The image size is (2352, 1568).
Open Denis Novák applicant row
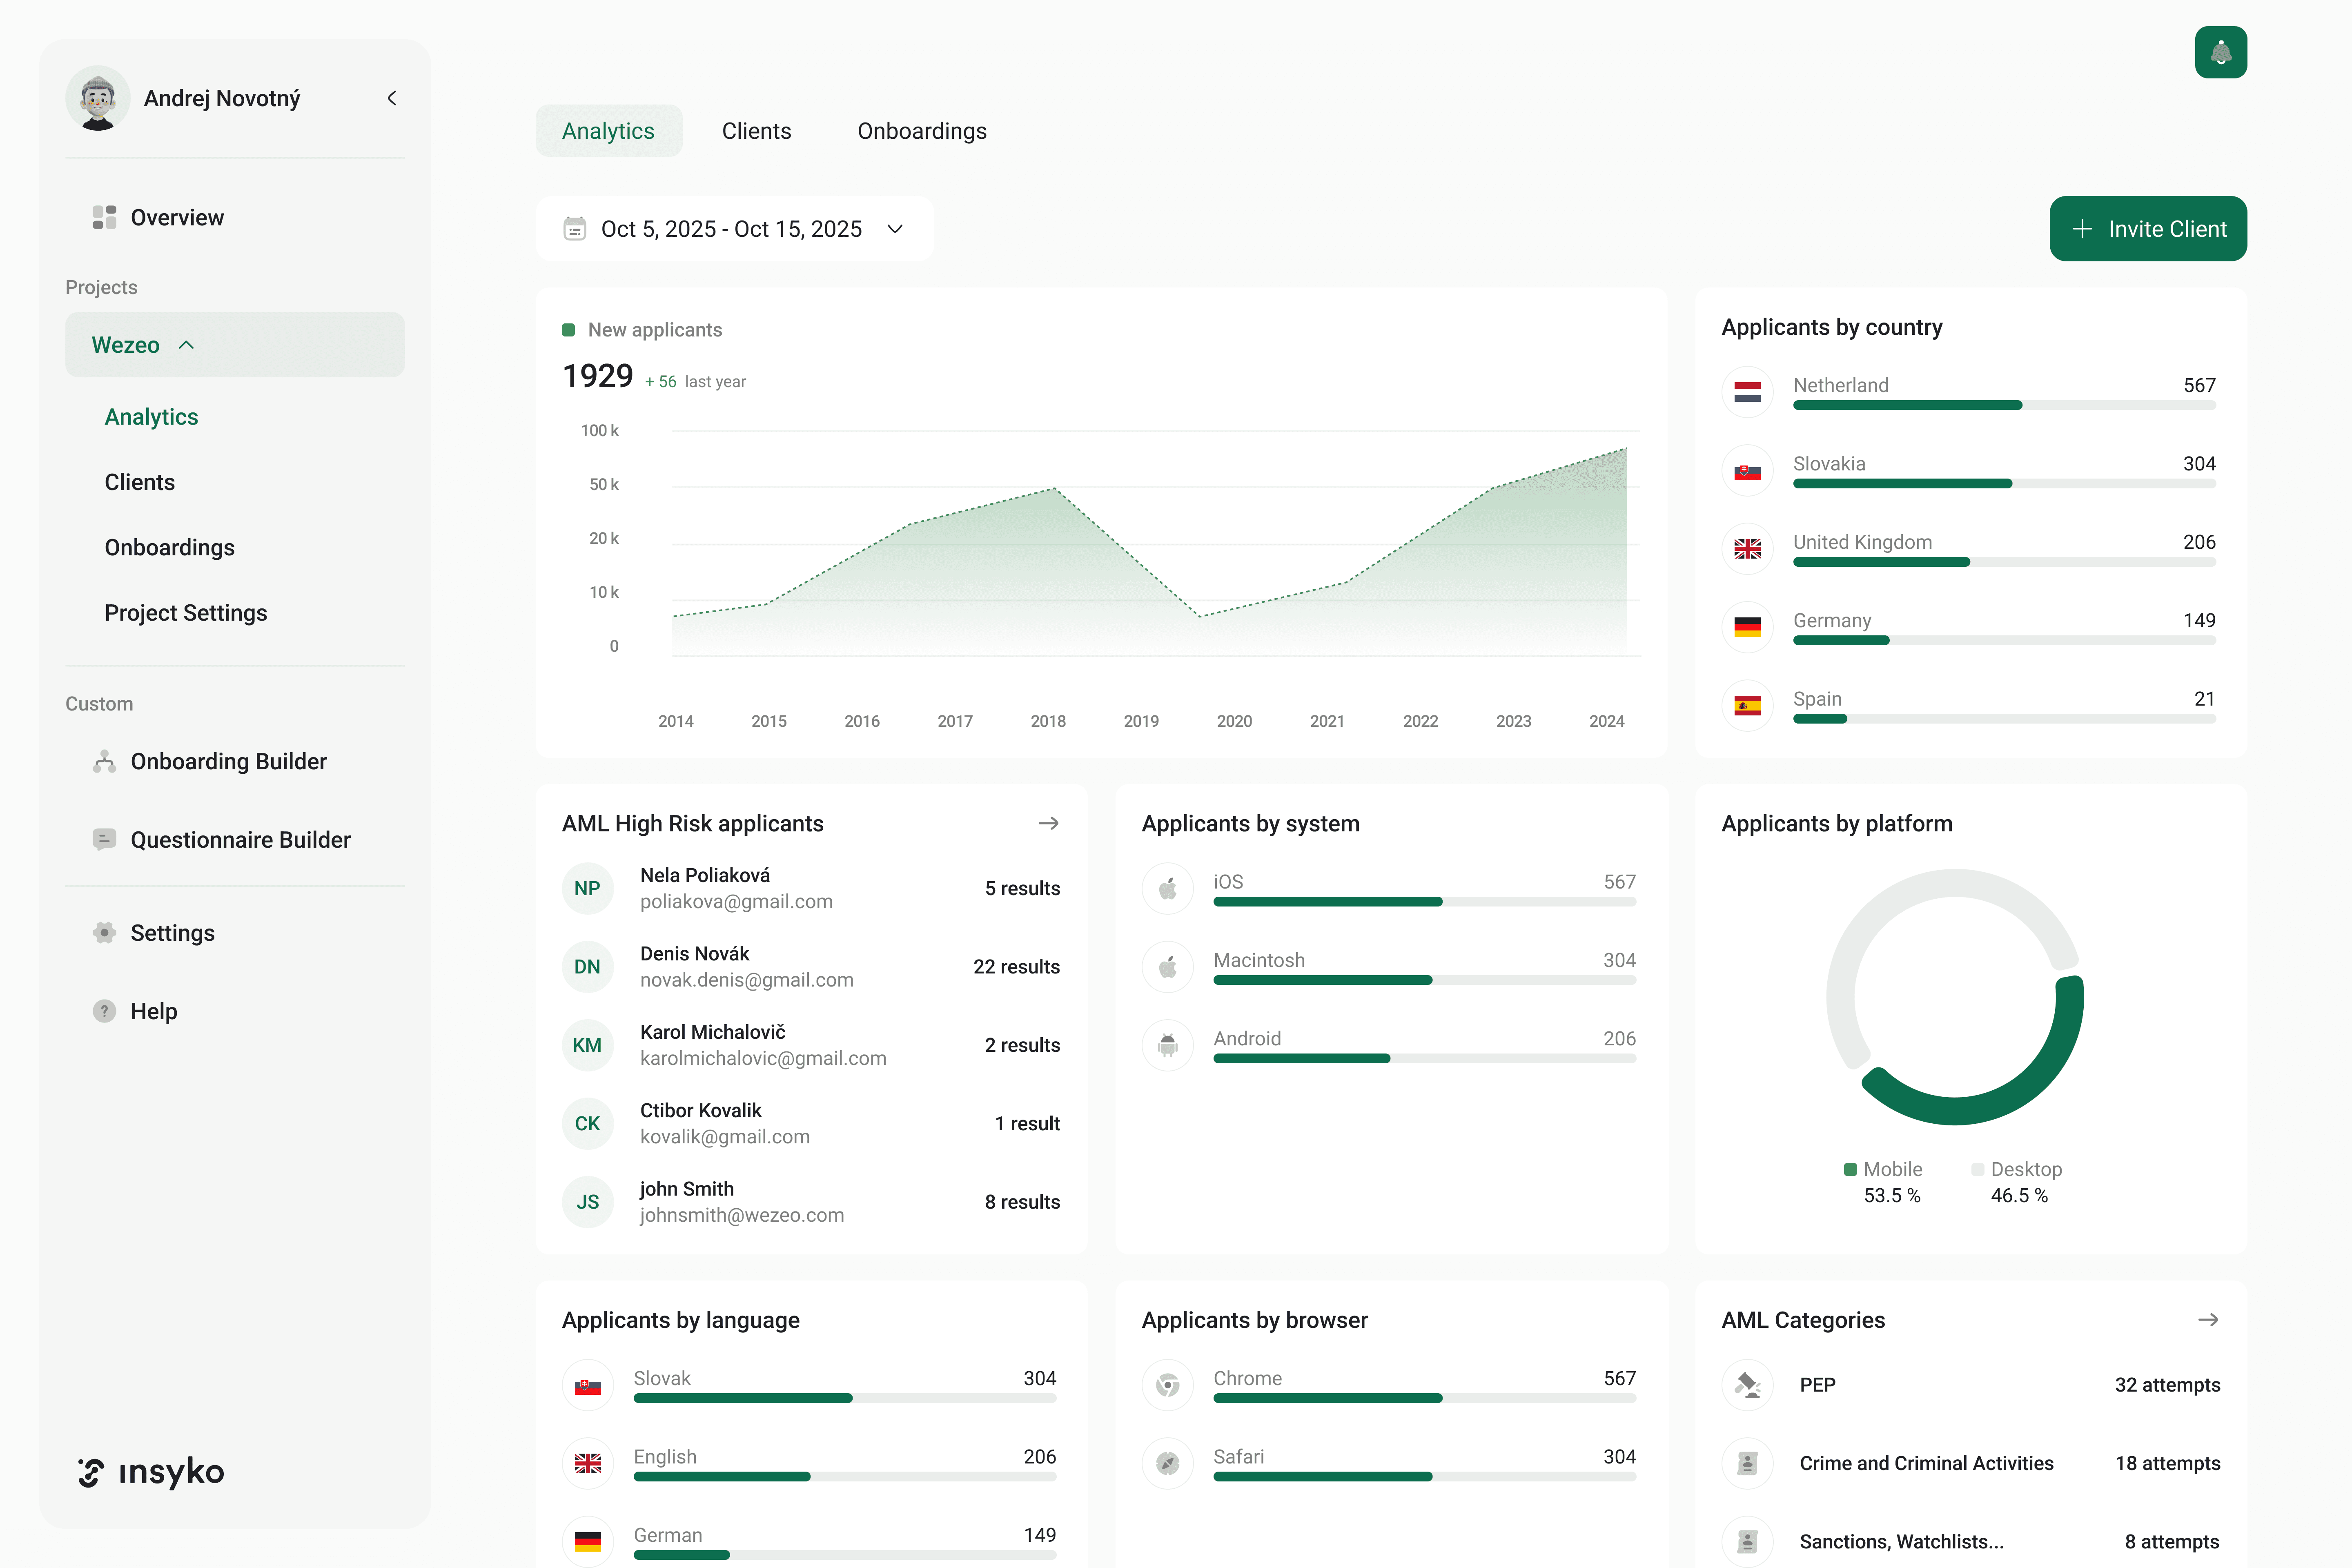(811, 966)
